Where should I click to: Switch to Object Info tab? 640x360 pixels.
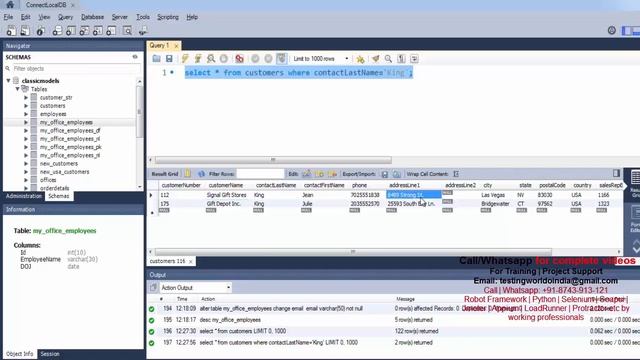[x=20, y=354]
